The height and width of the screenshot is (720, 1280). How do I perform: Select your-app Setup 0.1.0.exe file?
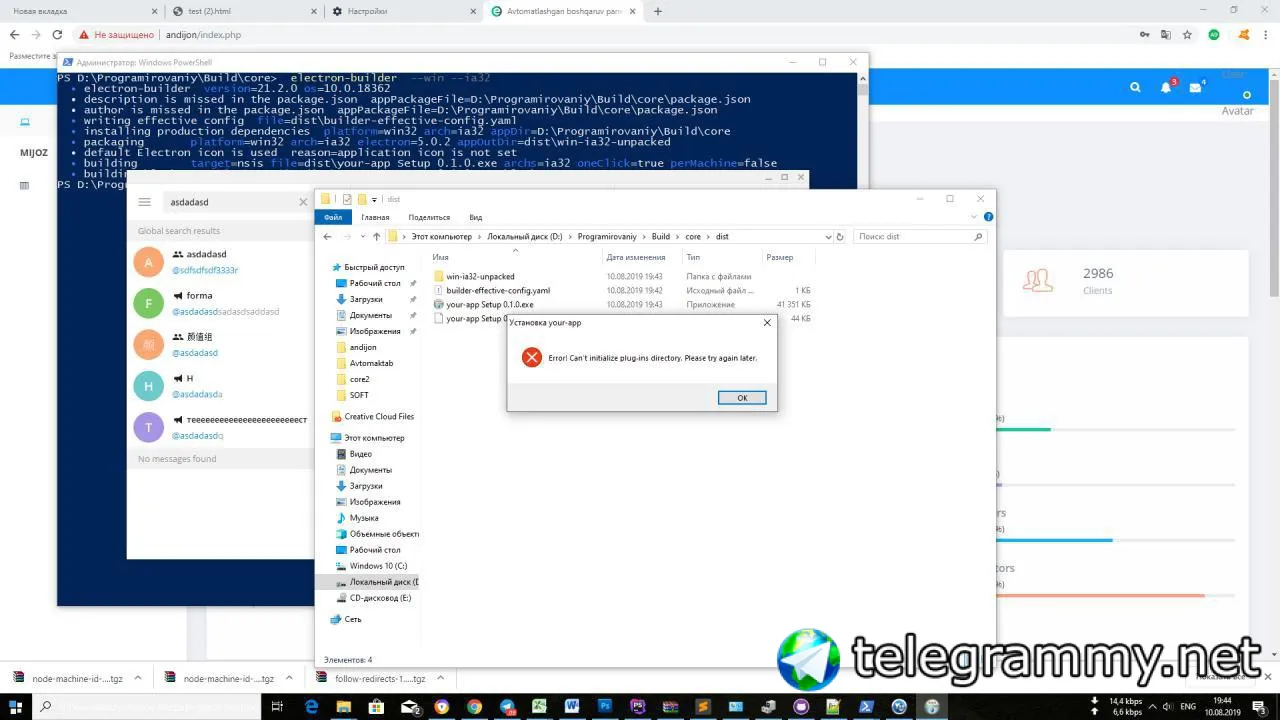490,304
